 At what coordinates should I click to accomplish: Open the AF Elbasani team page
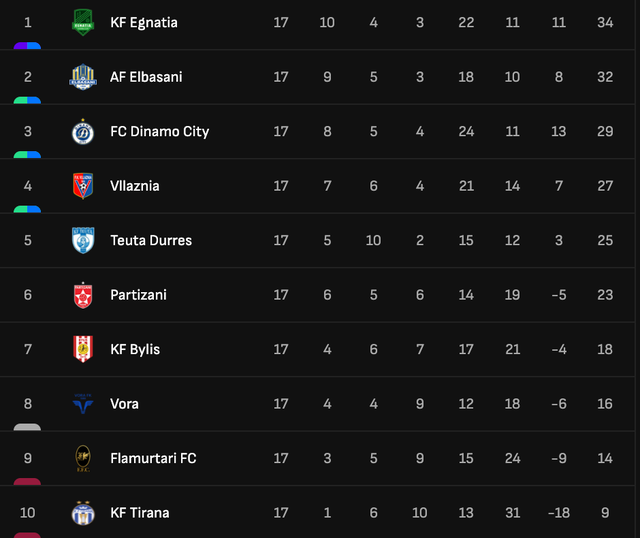(146, 77)
